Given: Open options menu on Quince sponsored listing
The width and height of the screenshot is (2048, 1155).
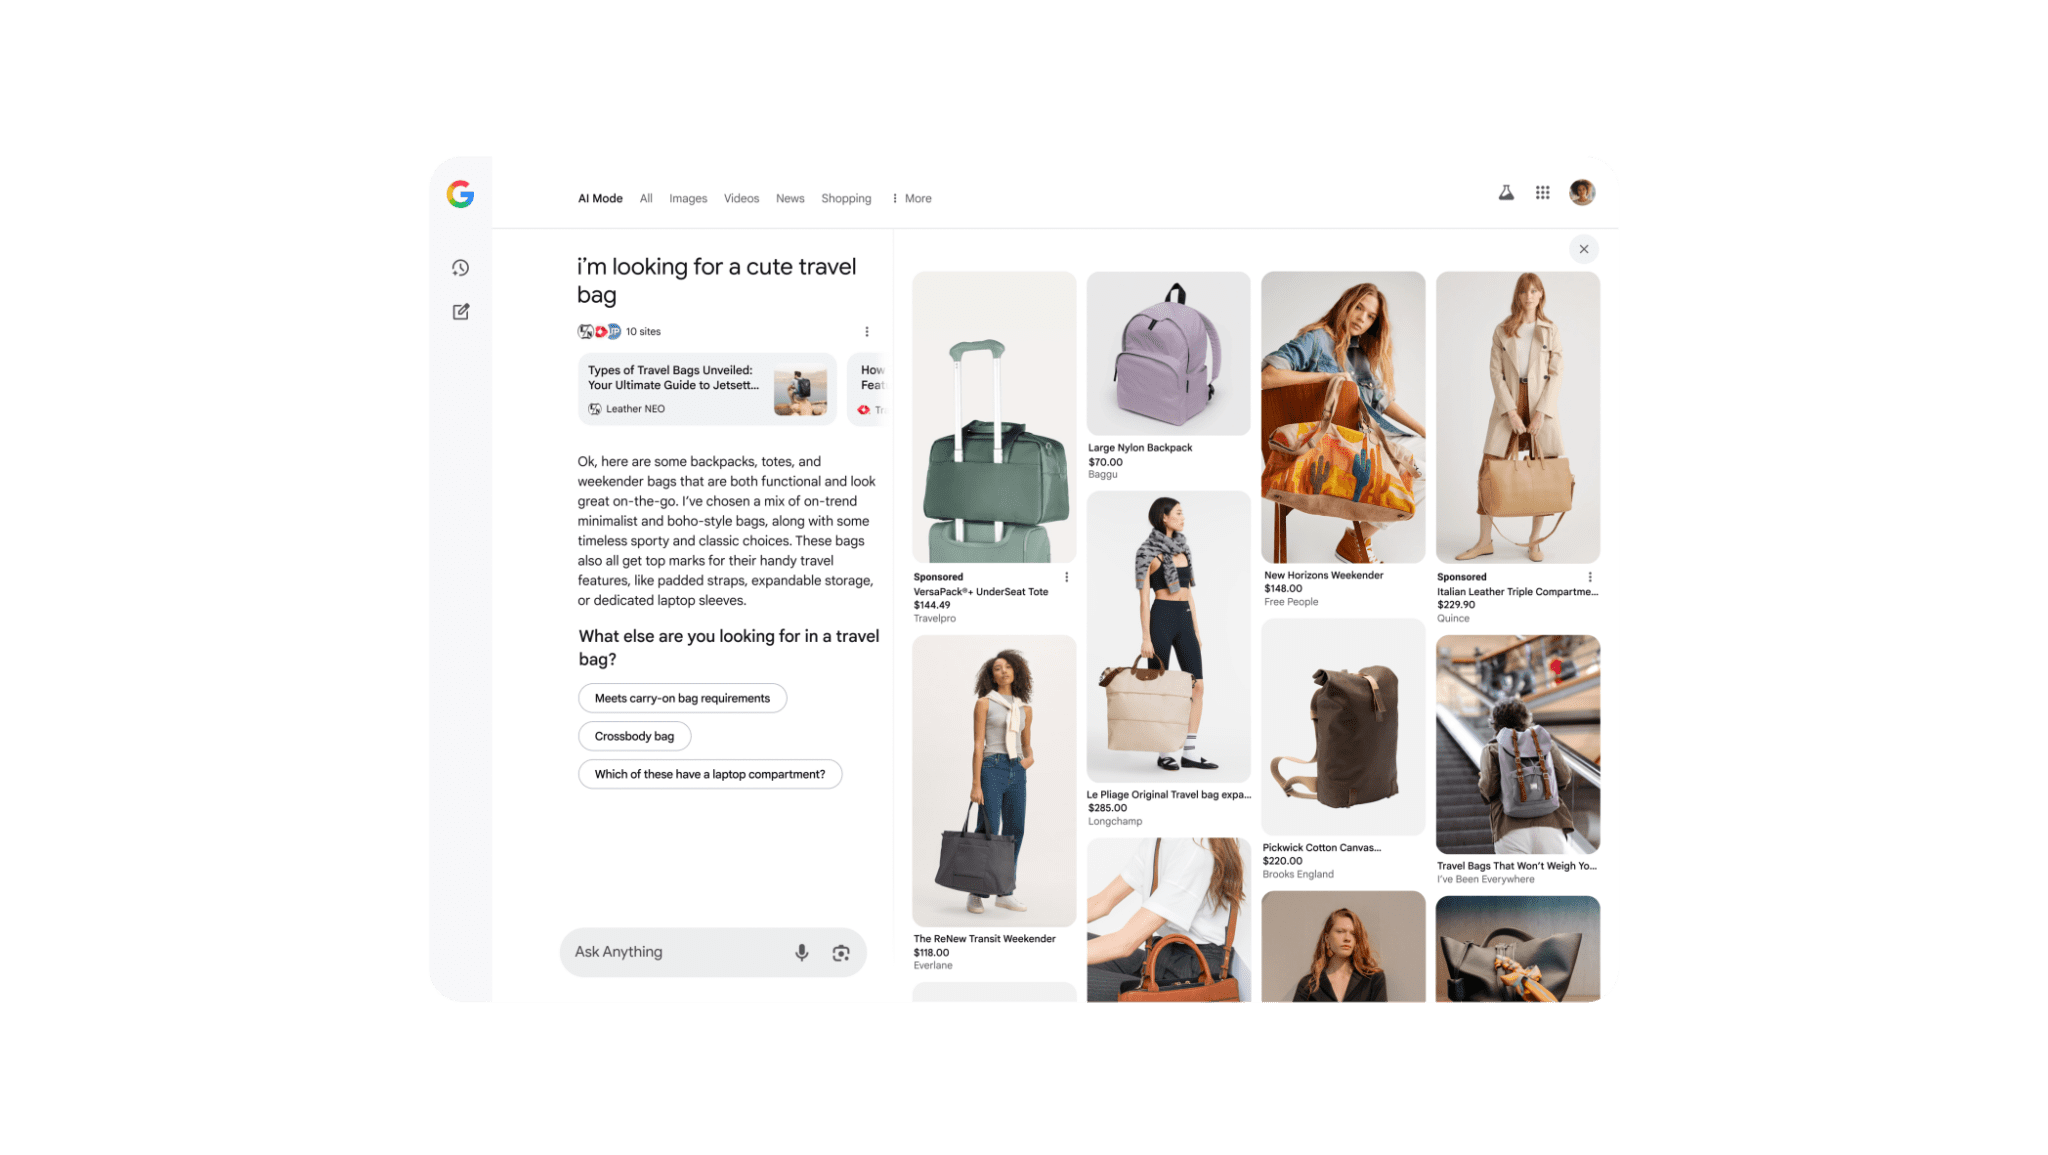Looking at the screenshot, I should tap(1590, 577).
